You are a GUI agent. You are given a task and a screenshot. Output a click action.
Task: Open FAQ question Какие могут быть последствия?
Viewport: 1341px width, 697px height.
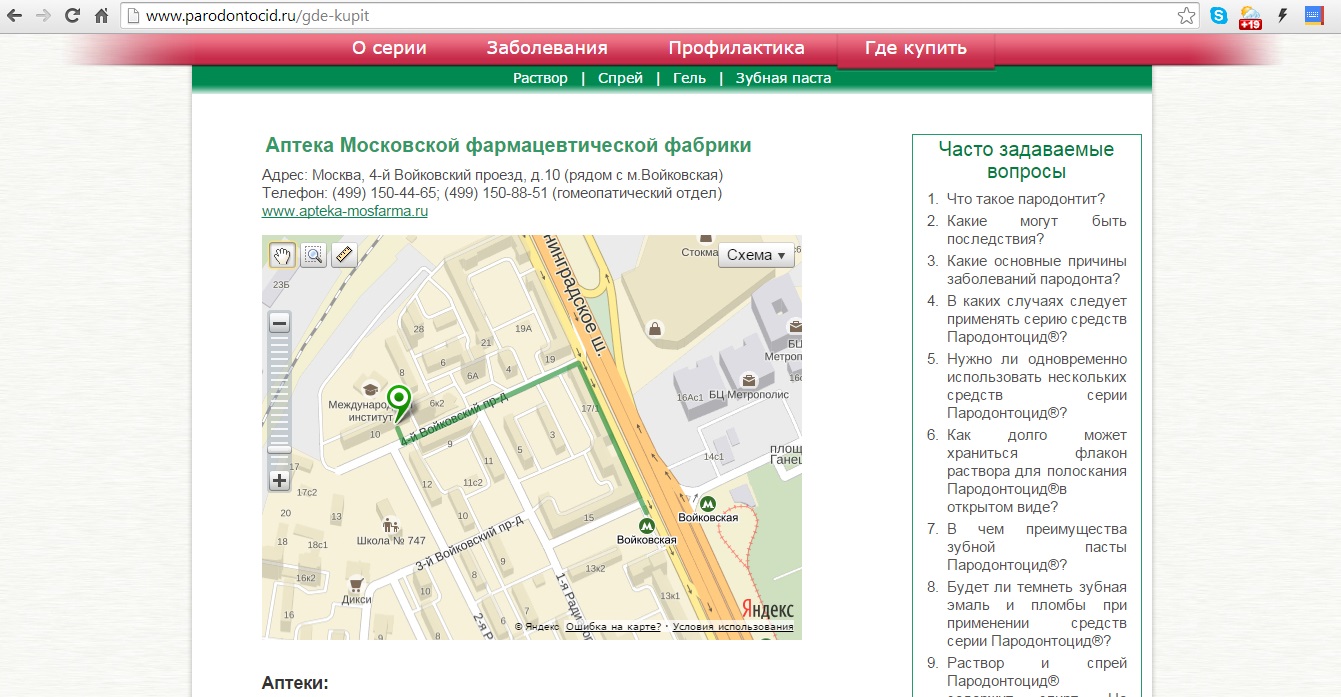pyautogui.click(x=1037, y=230)
